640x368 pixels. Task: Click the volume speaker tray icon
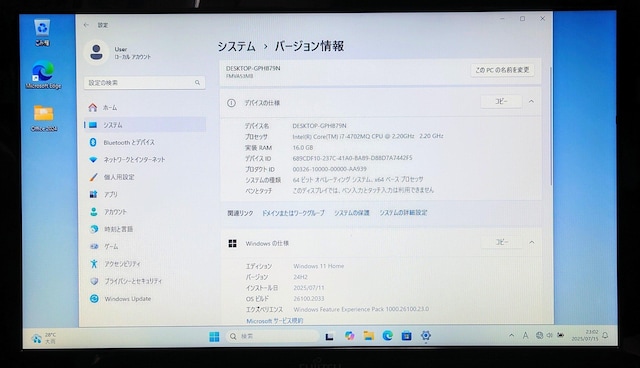pyautogui.click(x=549, y=335)
